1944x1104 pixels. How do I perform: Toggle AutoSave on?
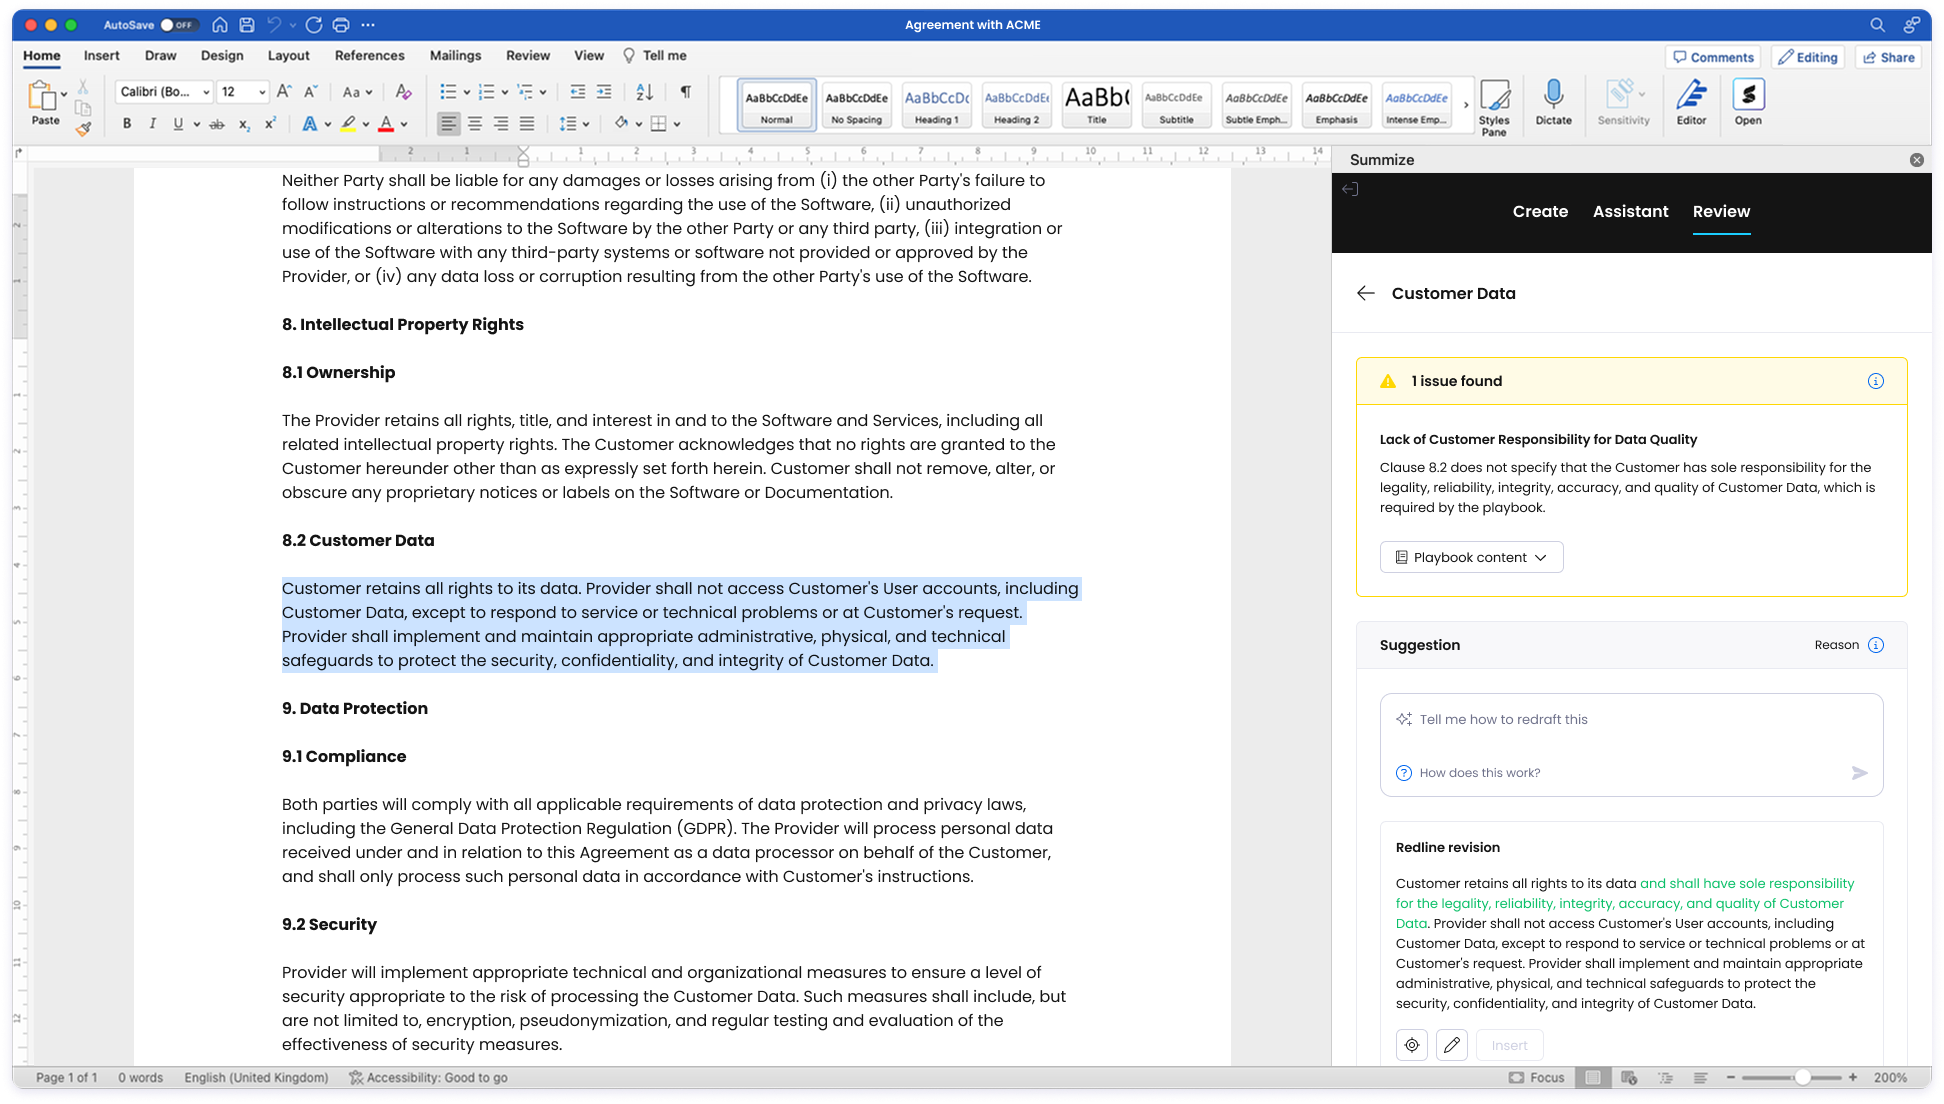(x=178, y=25)
